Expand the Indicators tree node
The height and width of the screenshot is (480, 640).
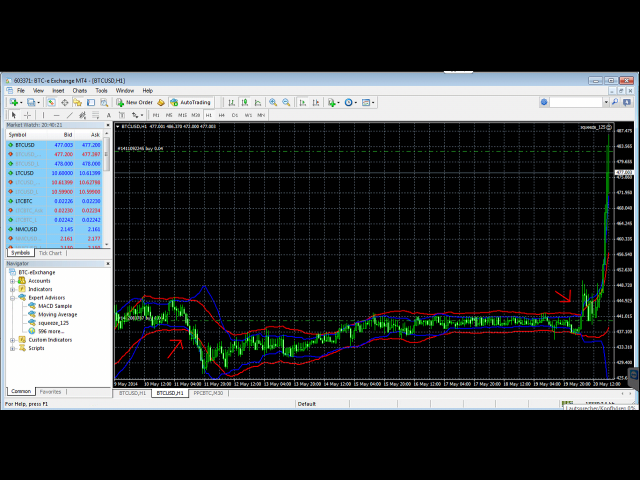[x=12, y=289]
